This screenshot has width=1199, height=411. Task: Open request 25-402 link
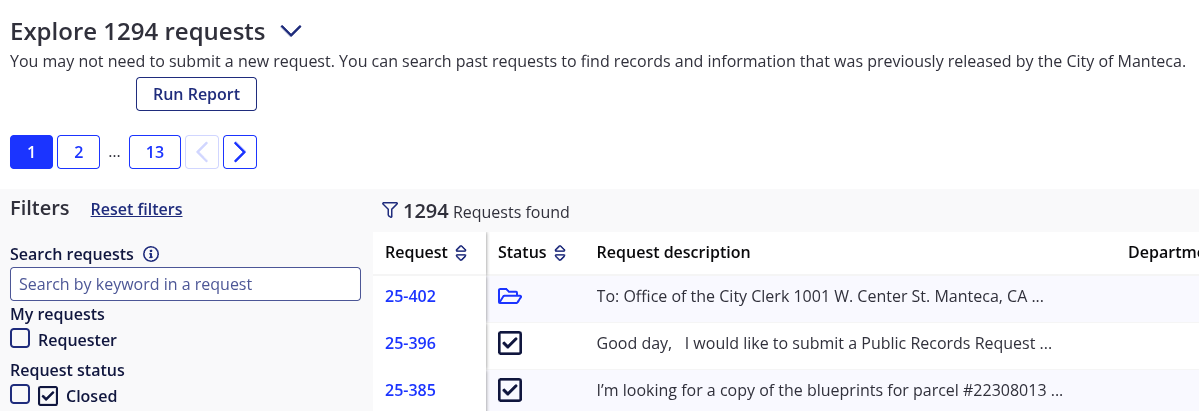(410, 296)
